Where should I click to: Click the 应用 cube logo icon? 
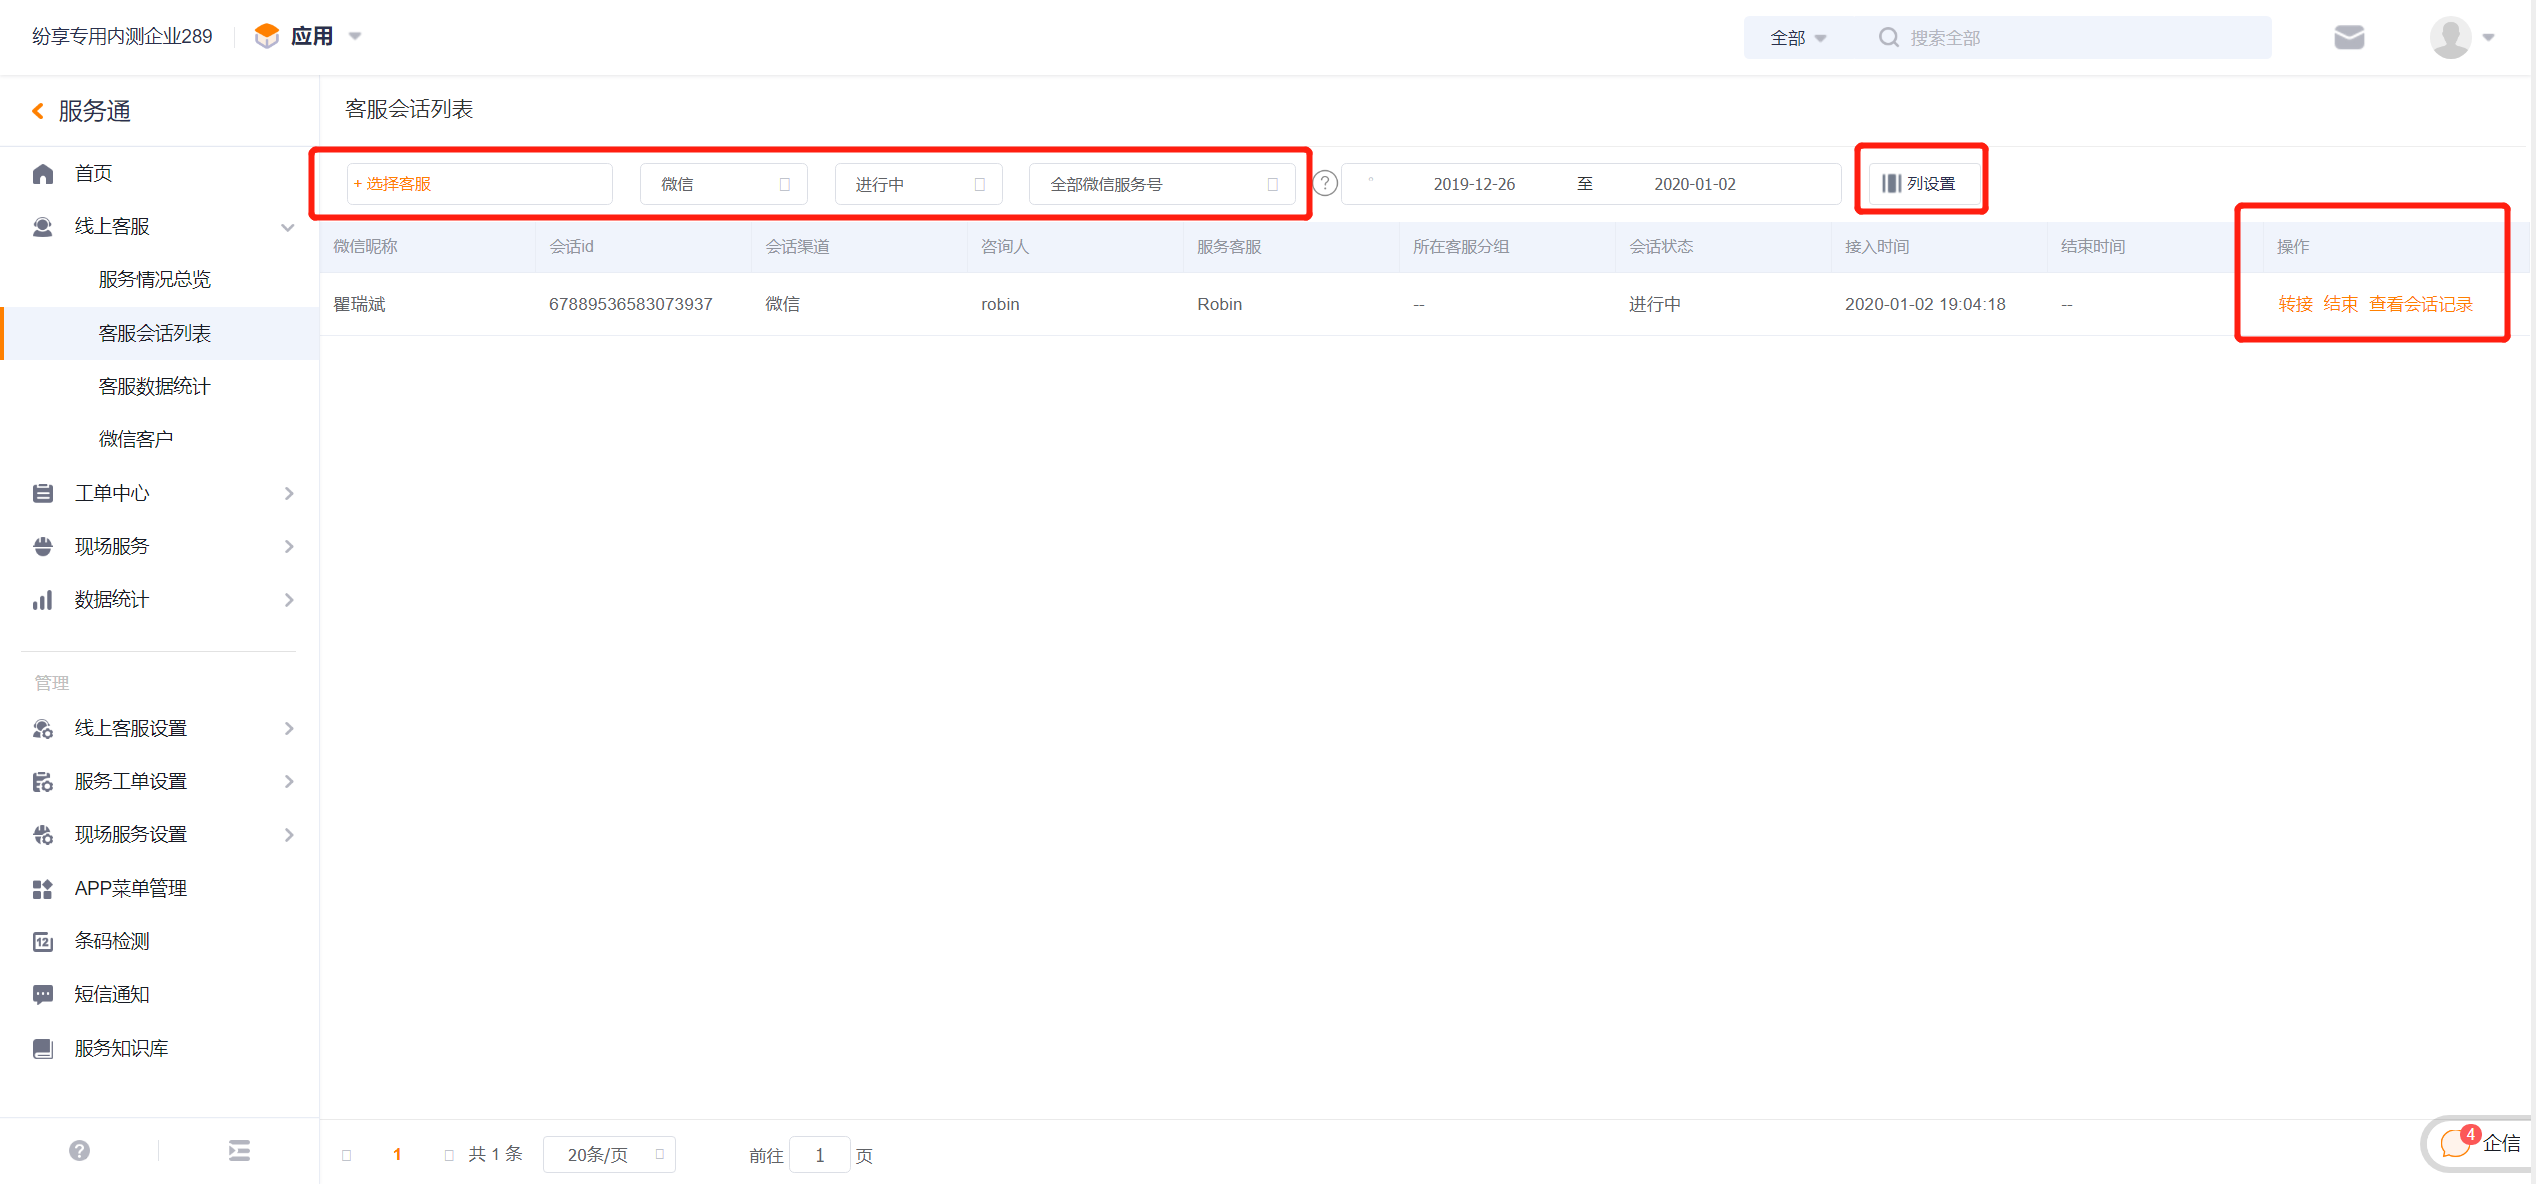coord(267,36)
